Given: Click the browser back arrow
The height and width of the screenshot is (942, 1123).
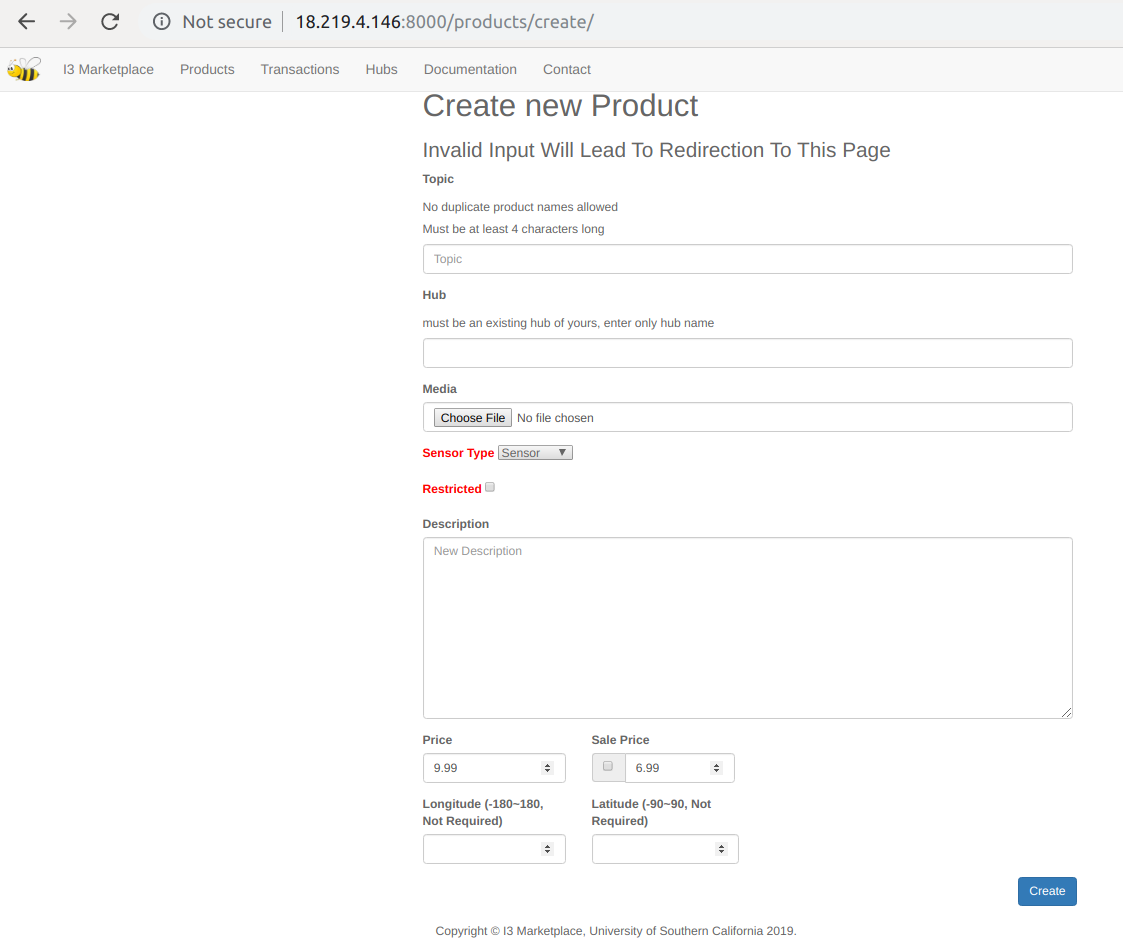Looking at the screenshot, I should 26,21.
